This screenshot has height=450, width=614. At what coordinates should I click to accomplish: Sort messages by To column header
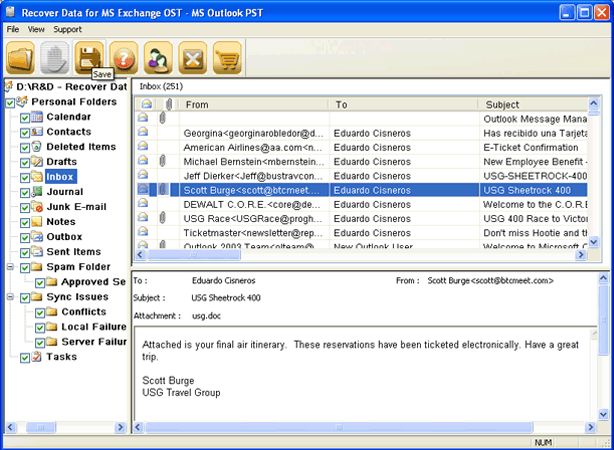(404, 105)
